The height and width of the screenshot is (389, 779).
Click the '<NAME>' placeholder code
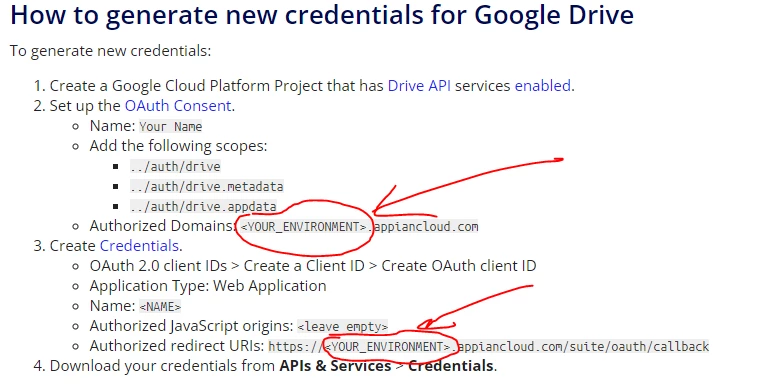click(160, 307)
